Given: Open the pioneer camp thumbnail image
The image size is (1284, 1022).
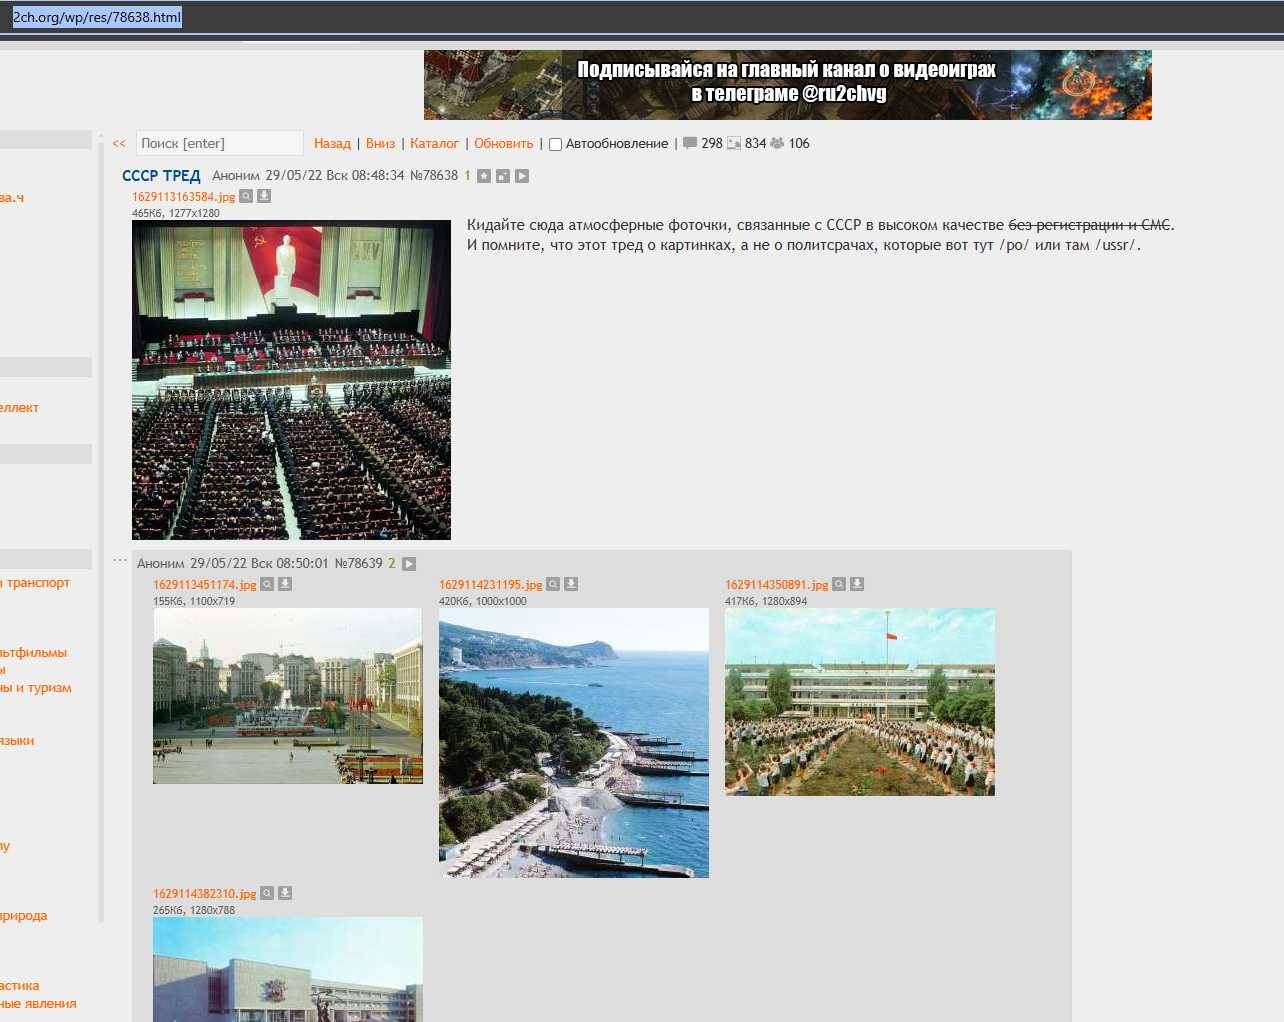Looking at the screenshot, I should coord(860,702).
